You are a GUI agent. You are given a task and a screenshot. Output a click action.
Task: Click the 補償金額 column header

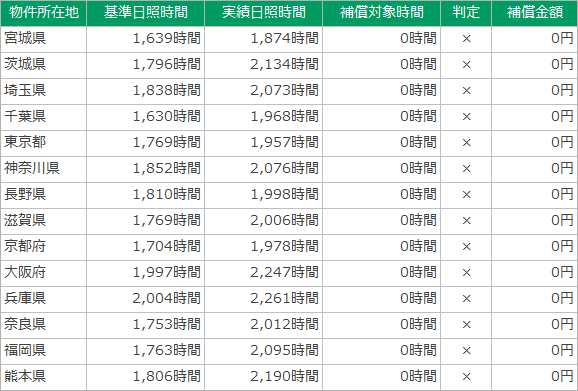pyautogui.click(x=535, y=13)
